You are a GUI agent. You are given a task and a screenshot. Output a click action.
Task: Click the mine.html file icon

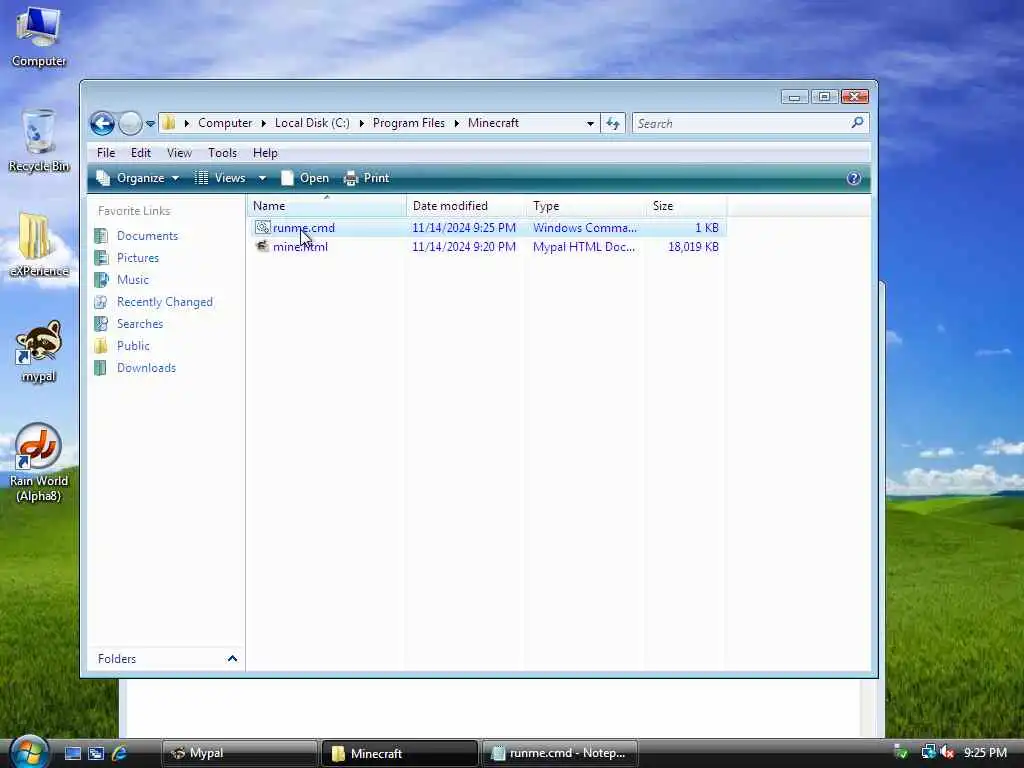[263, 246]
